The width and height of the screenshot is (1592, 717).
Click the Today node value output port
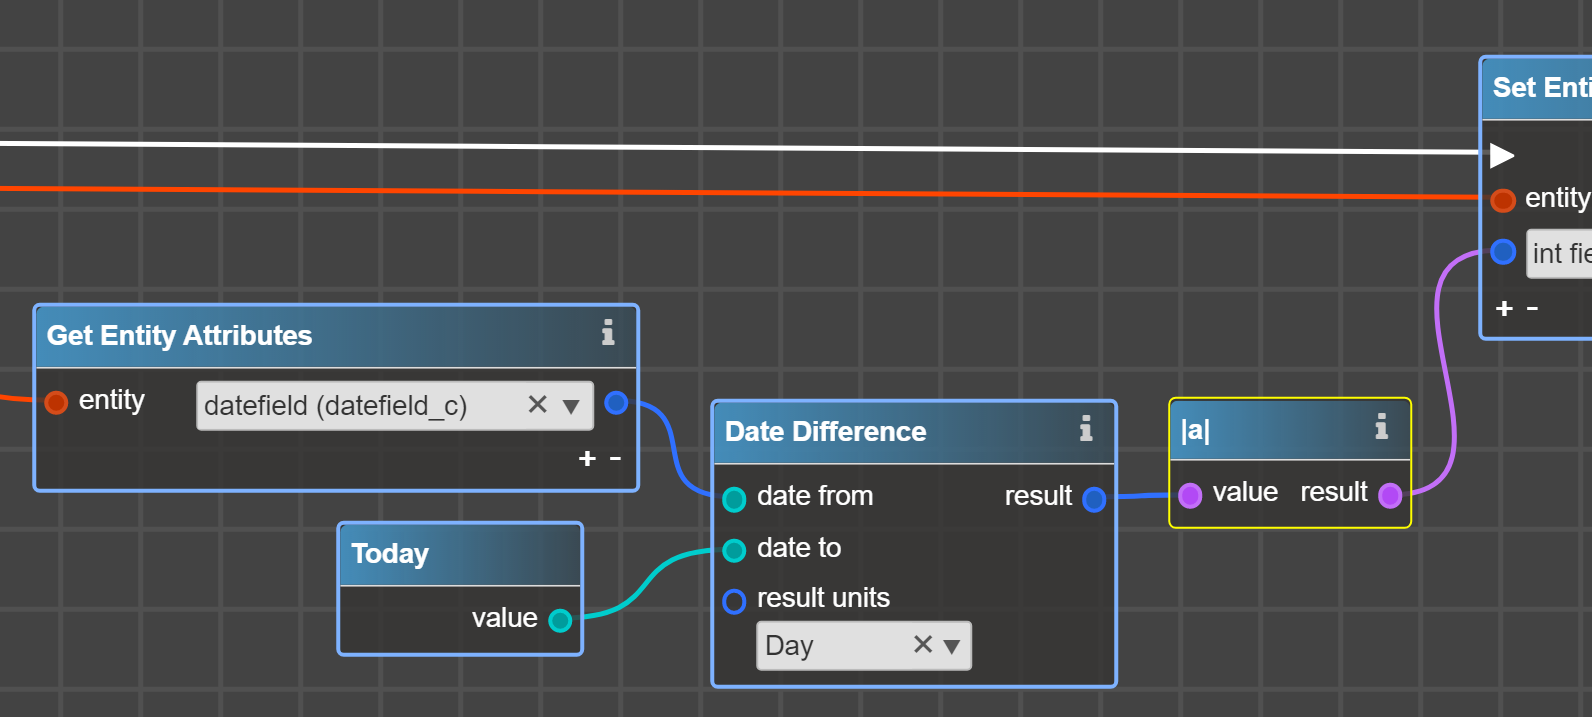coord(561,621)
